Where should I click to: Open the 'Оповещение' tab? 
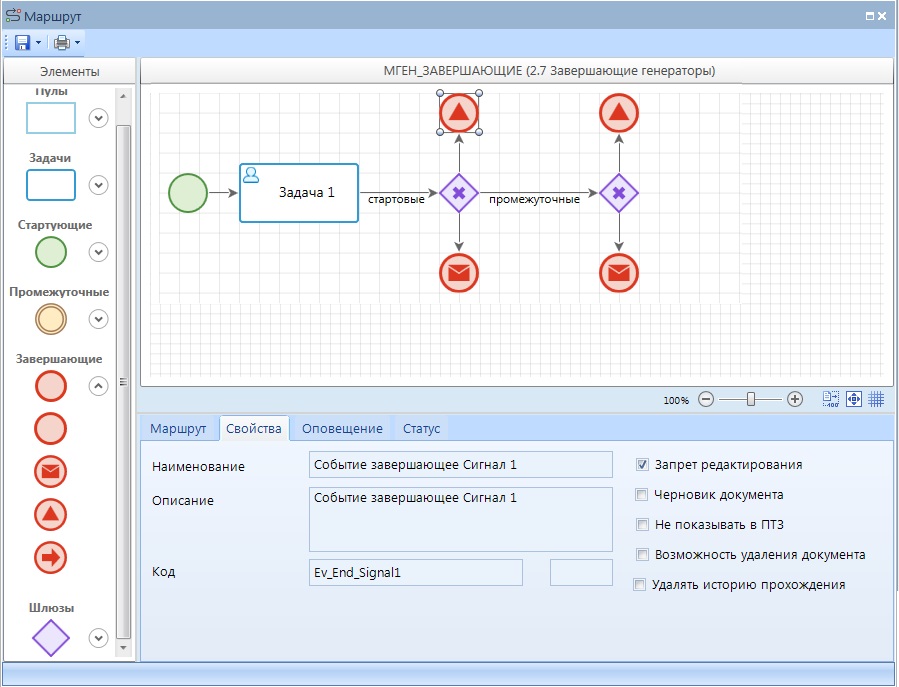(x=342, y=429)
